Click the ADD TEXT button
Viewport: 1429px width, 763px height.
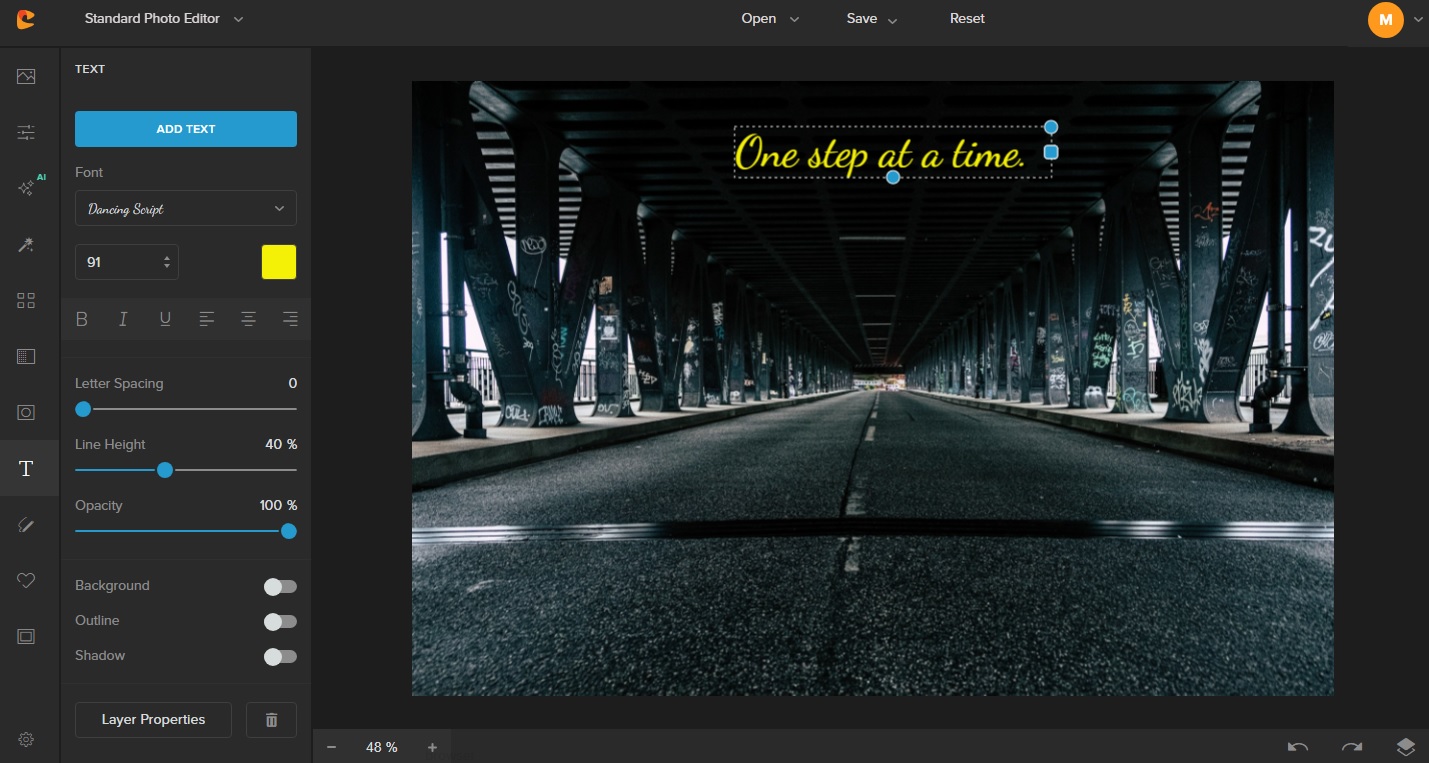pos(186,129)
